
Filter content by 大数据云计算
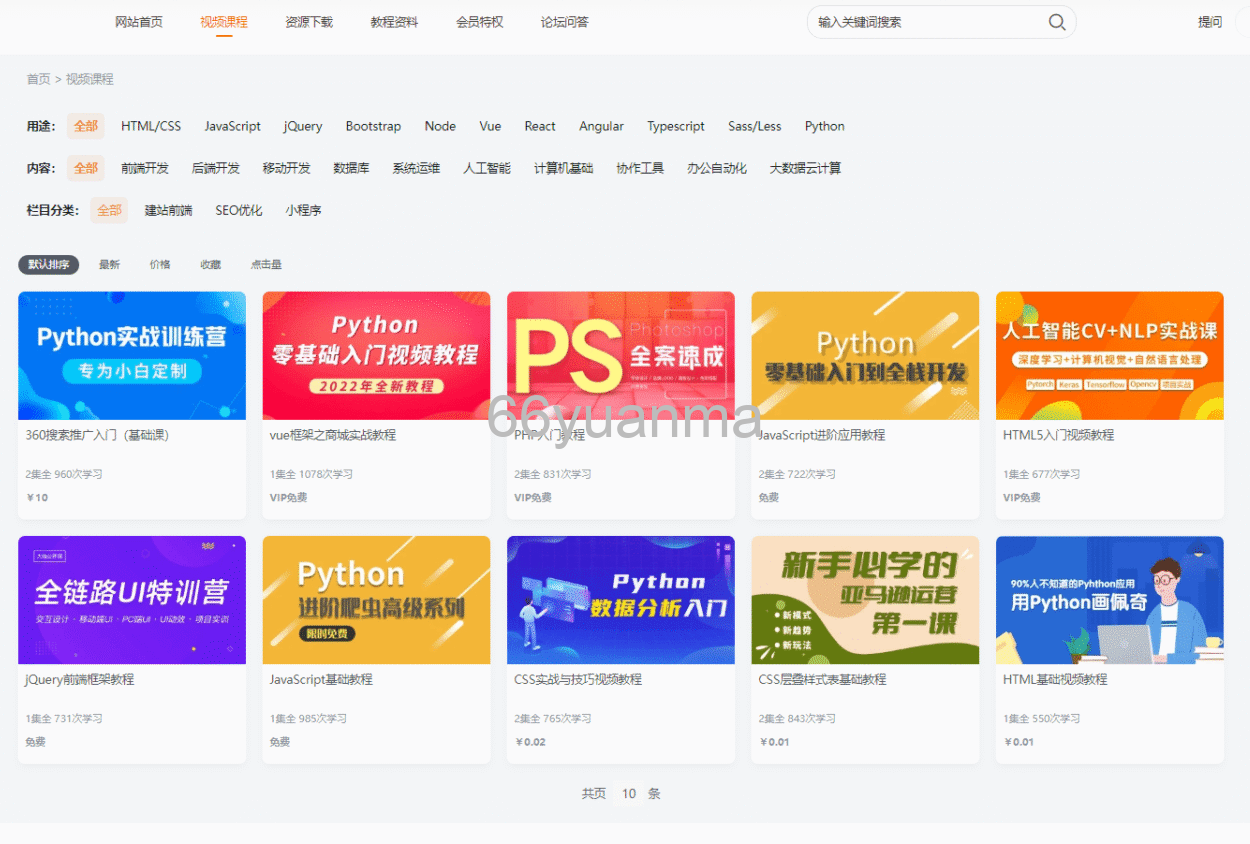pyautogui.click(x=805, y=168)
